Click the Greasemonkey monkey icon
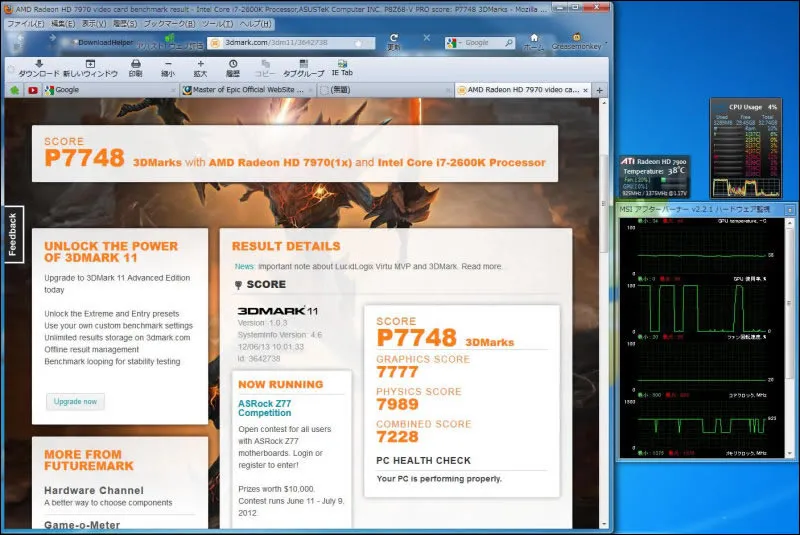This screenshot has width=800, height=535. [x=577, y=37]
